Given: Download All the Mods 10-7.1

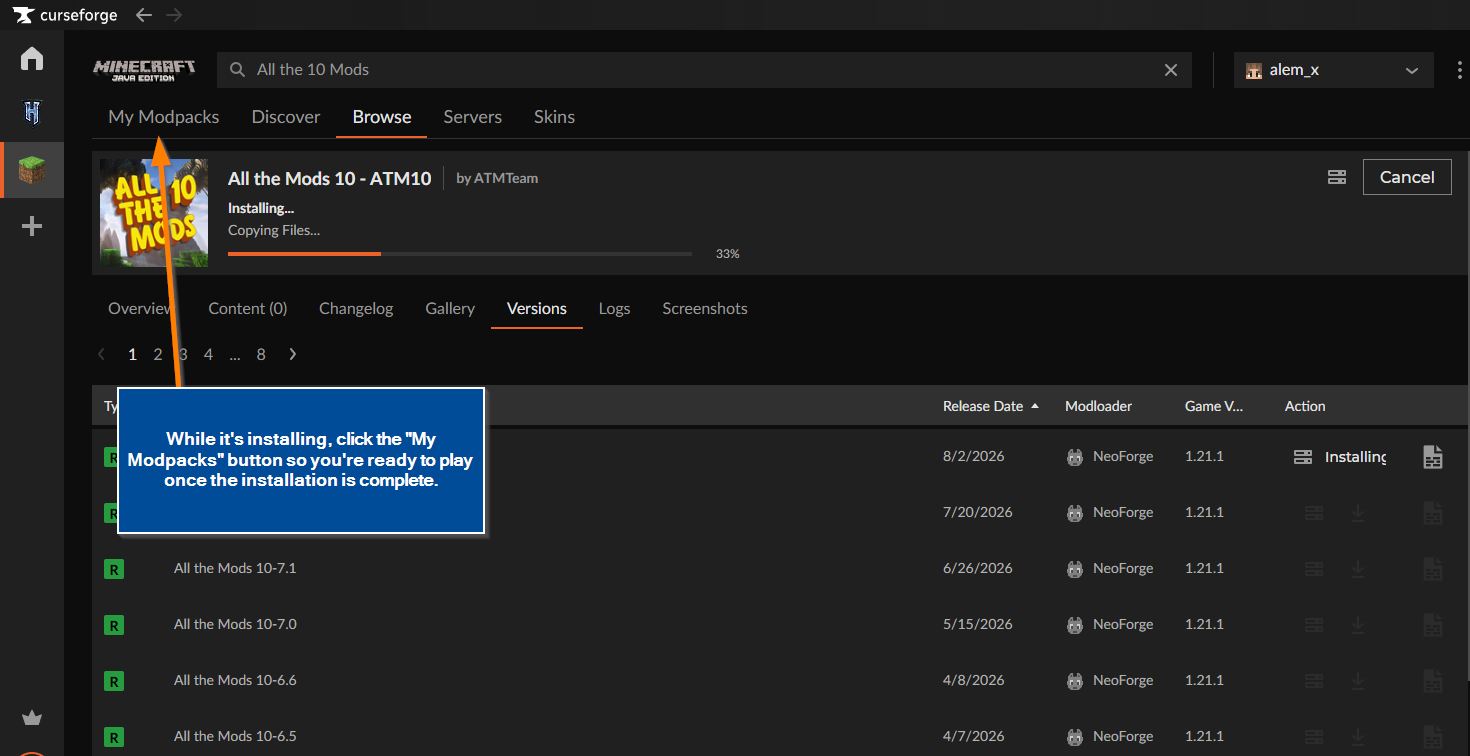Looking at the screenshot, I should [x=1358, y=569].
